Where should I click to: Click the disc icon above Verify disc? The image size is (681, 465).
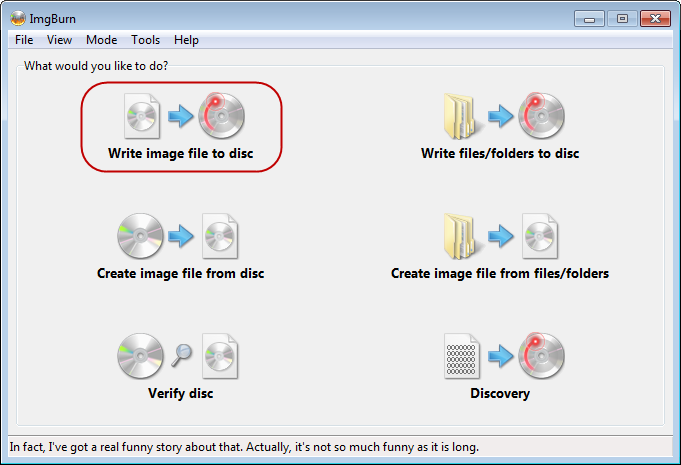[140, 356]
